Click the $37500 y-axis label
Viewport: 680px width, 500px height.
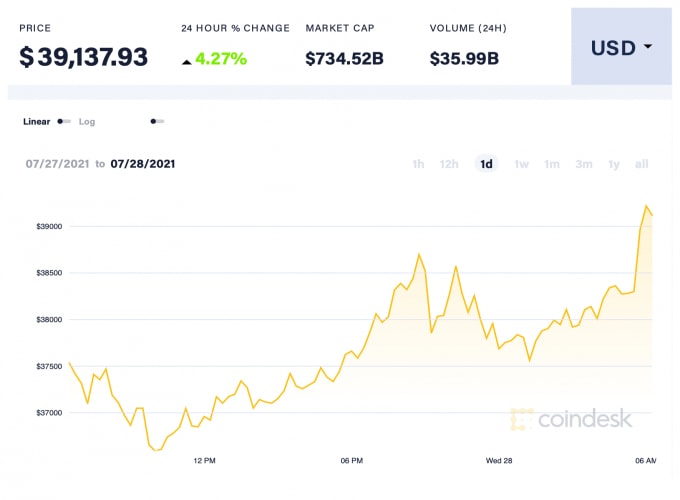pos(49,366)
